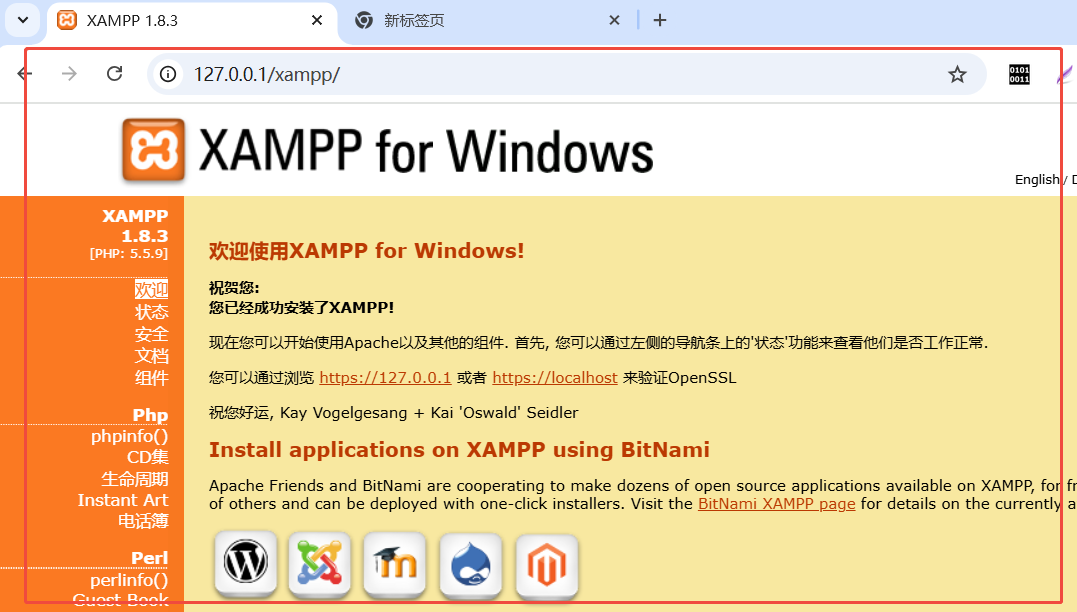Screen dimensions: 1077x612
Task: Click the Kay Vogelgesang signature line
Action: 394,413
